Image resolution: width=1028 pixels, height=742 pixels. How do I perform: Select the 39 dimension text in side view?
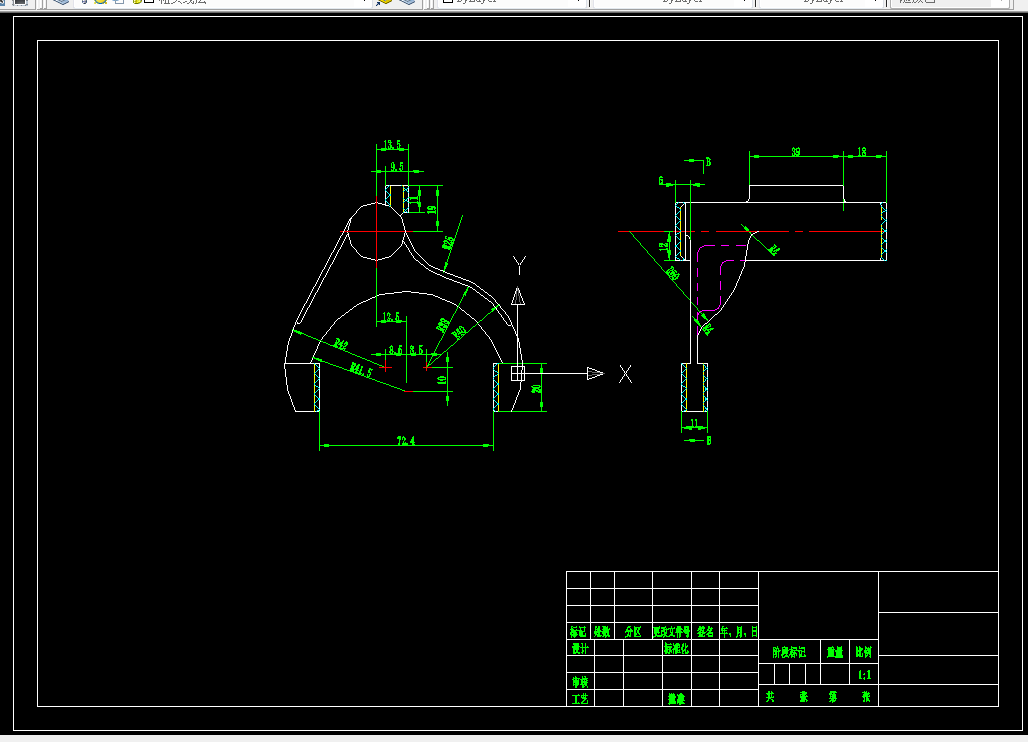(x=795, y=152)
